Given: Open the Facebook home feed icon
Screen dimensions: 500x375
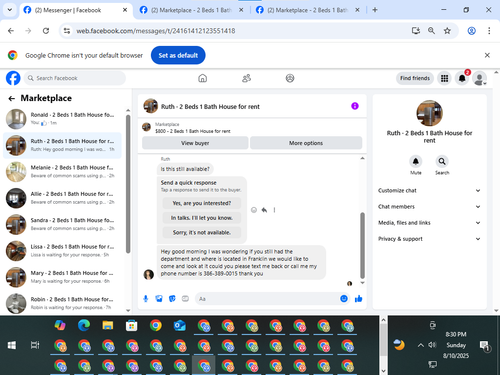Looking at the screenshot, I should coord(202,78).
